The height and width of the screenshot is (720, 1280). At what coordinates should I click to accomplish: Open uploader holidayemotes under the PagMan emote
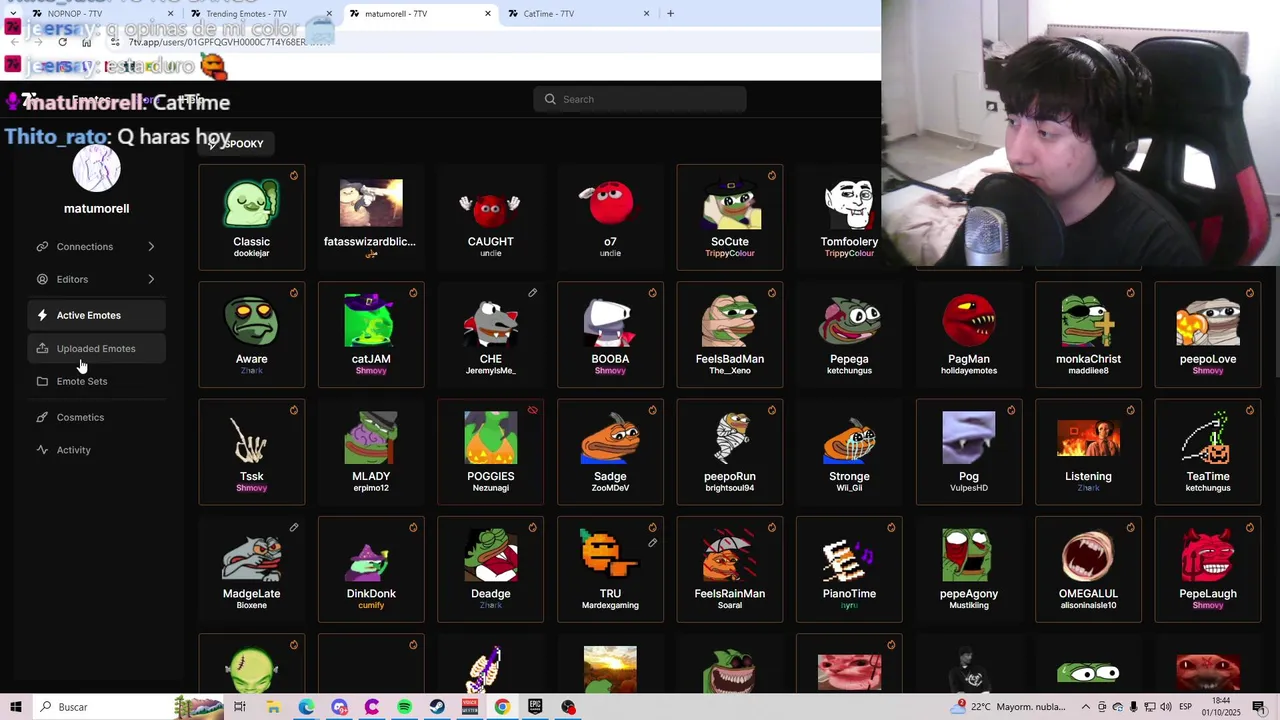(x=968, y=370)
